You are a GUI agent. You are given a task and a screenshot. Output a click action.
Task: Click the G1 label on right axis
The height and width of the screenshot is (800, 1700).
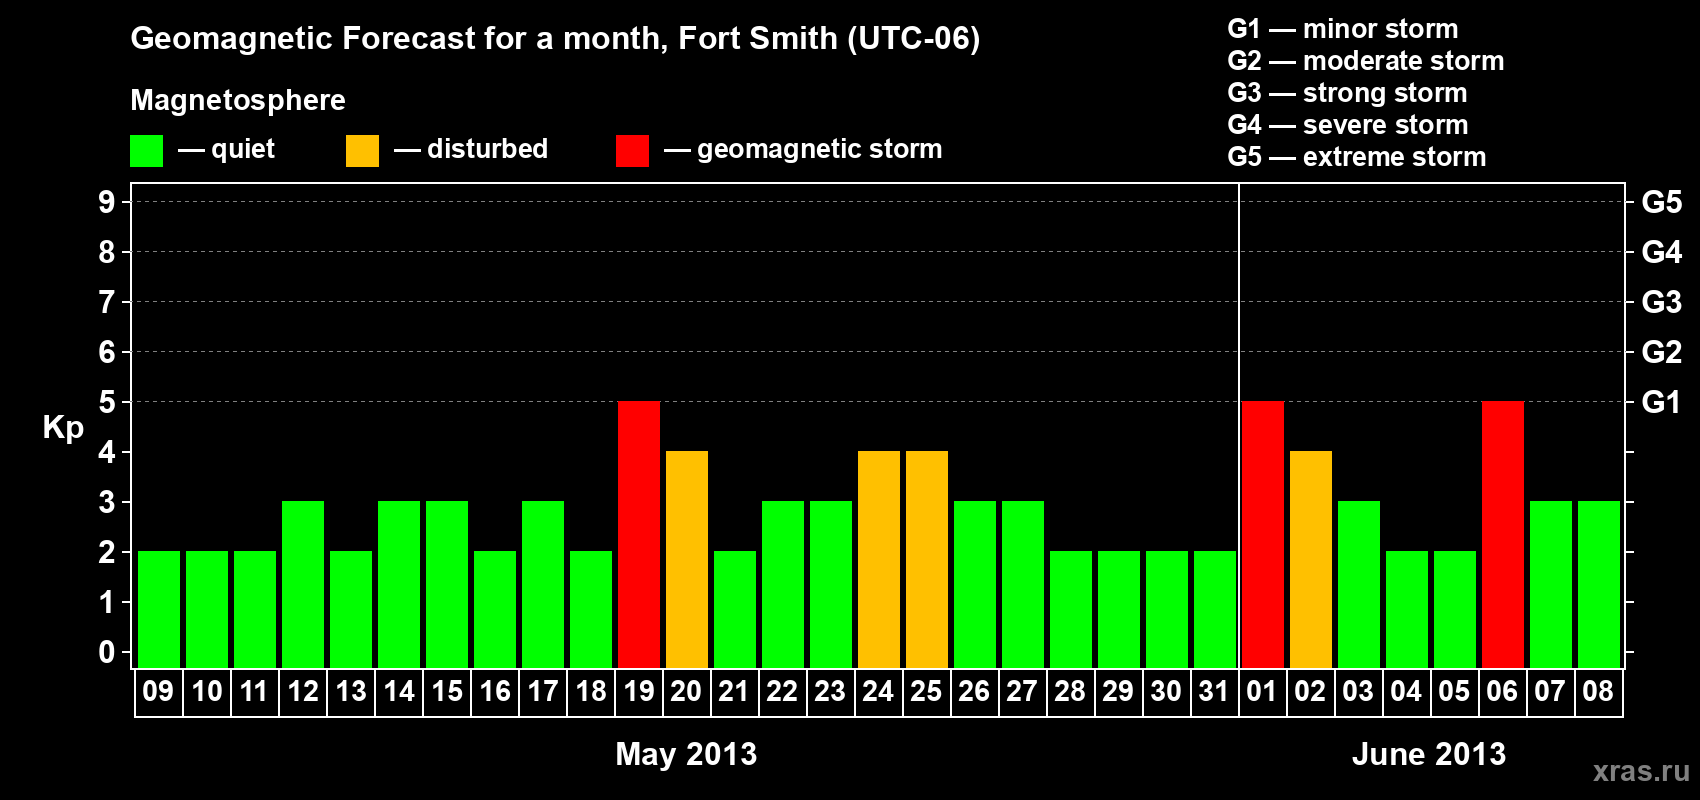coord(1662,402)
